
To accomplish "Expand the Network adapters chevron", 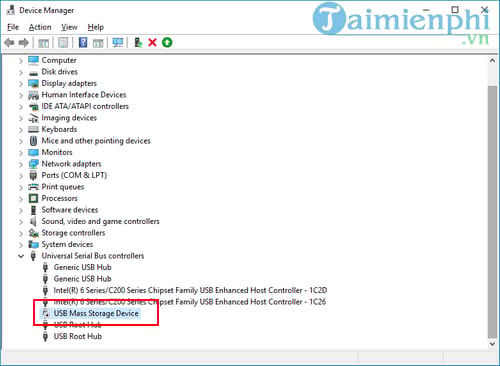I will pyautogui.click(x=21, y=165).
